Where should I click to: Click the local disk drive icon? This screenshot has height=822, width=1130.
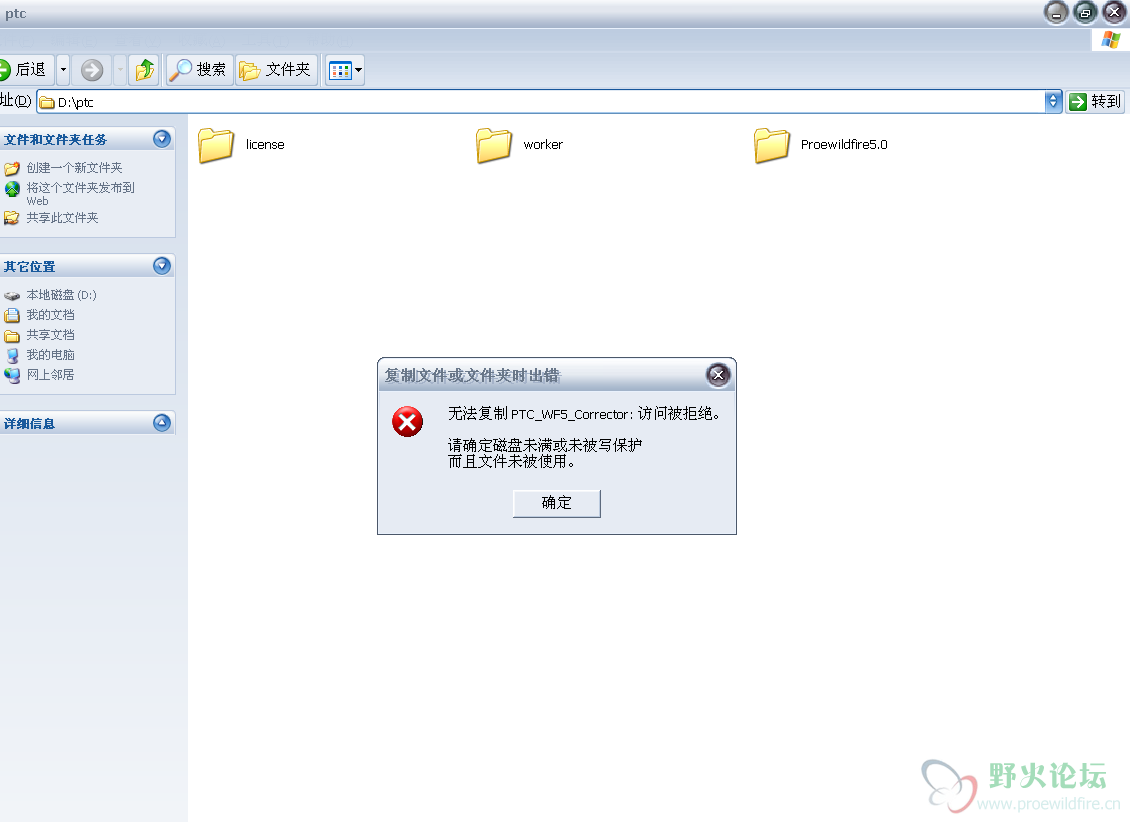point(12,295)
